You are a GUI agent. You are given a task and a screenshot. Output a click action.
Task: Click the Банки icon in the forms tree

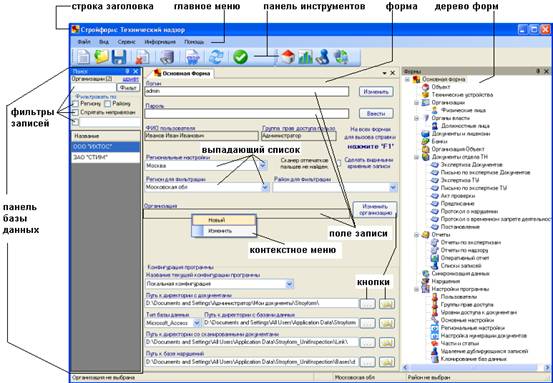pos(426,141)
